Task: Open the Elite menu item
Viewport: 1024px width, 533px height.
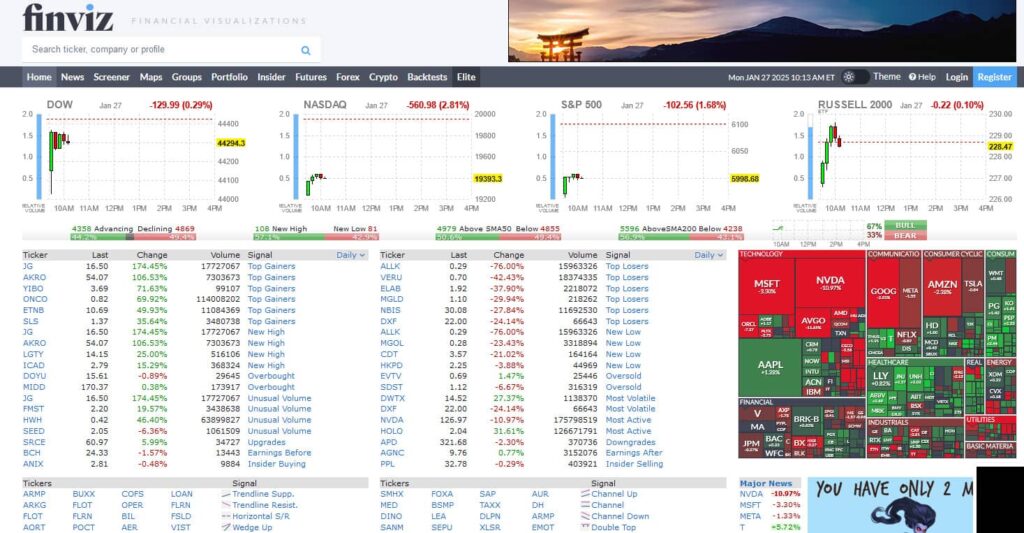Action: [466, 77]
